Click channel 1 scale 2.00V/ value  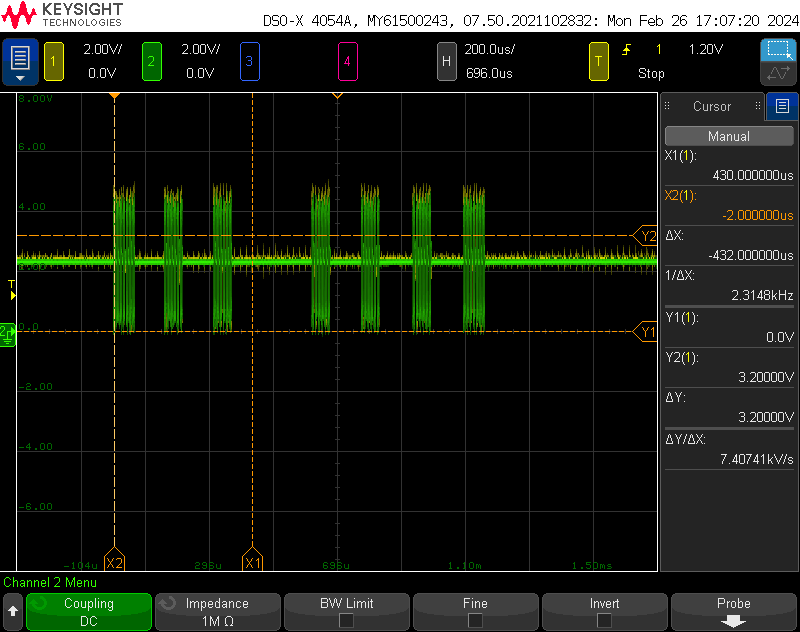click(103, 49)
